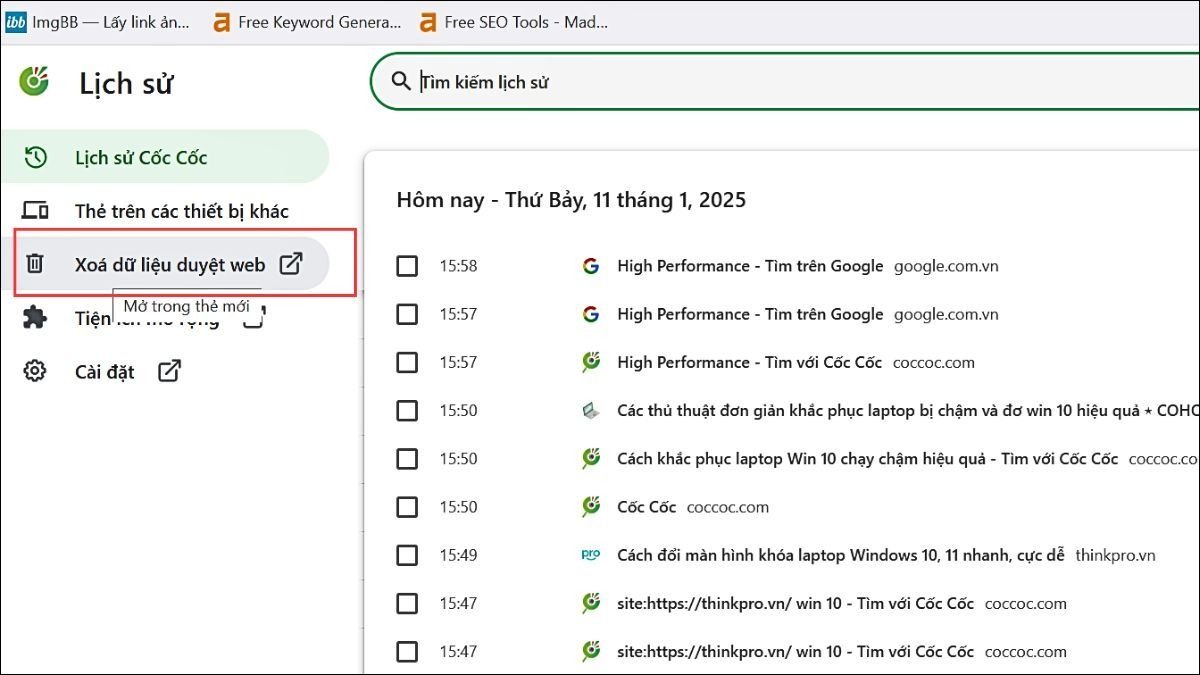Click the Google favicon on the 15:57 google.com.vn entry

(591, 314)
